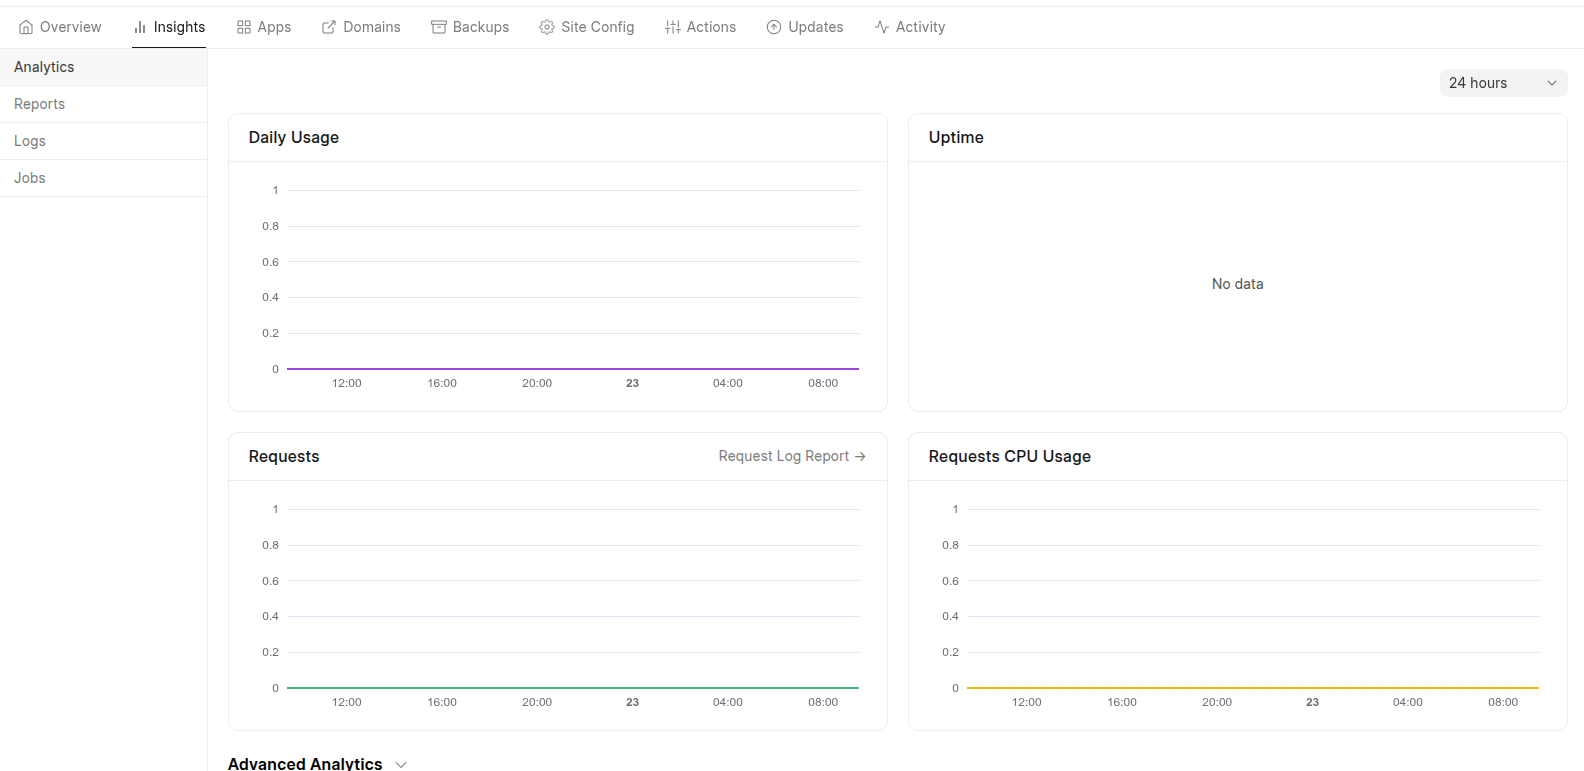Click the No data message in Uptime
This screenshot has height=771, width=1584.
1237,284
